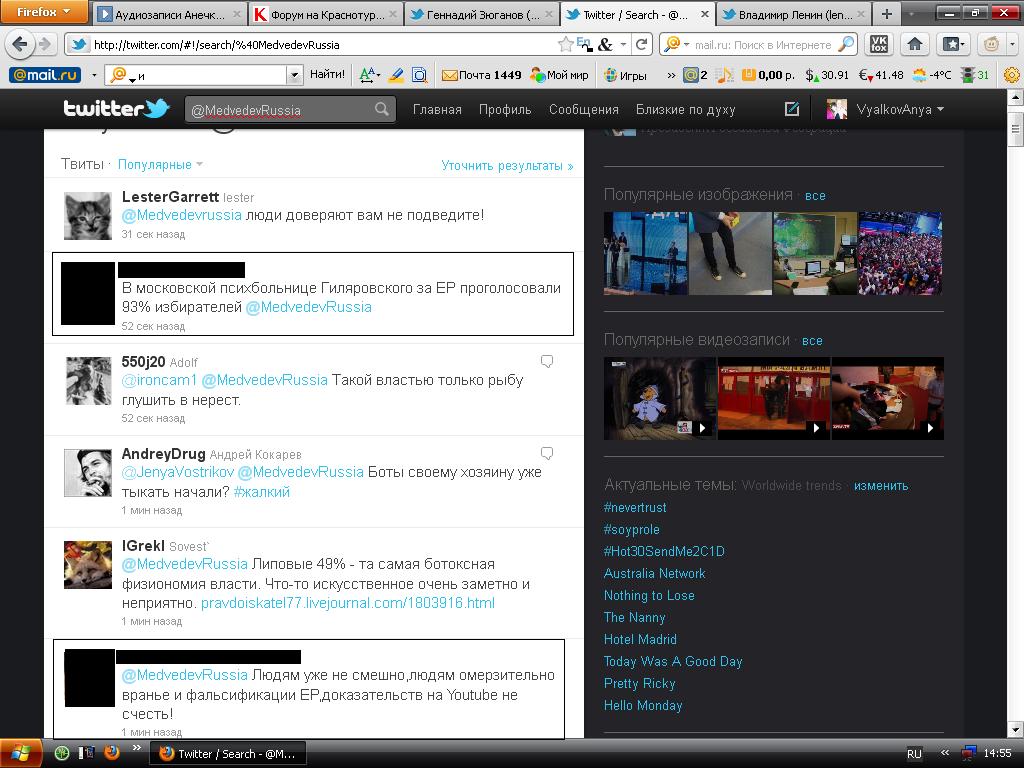The height and width of the screenshot is (768, 1024).
Task: Open the address bar history dropdown
Action: [623, 44]
